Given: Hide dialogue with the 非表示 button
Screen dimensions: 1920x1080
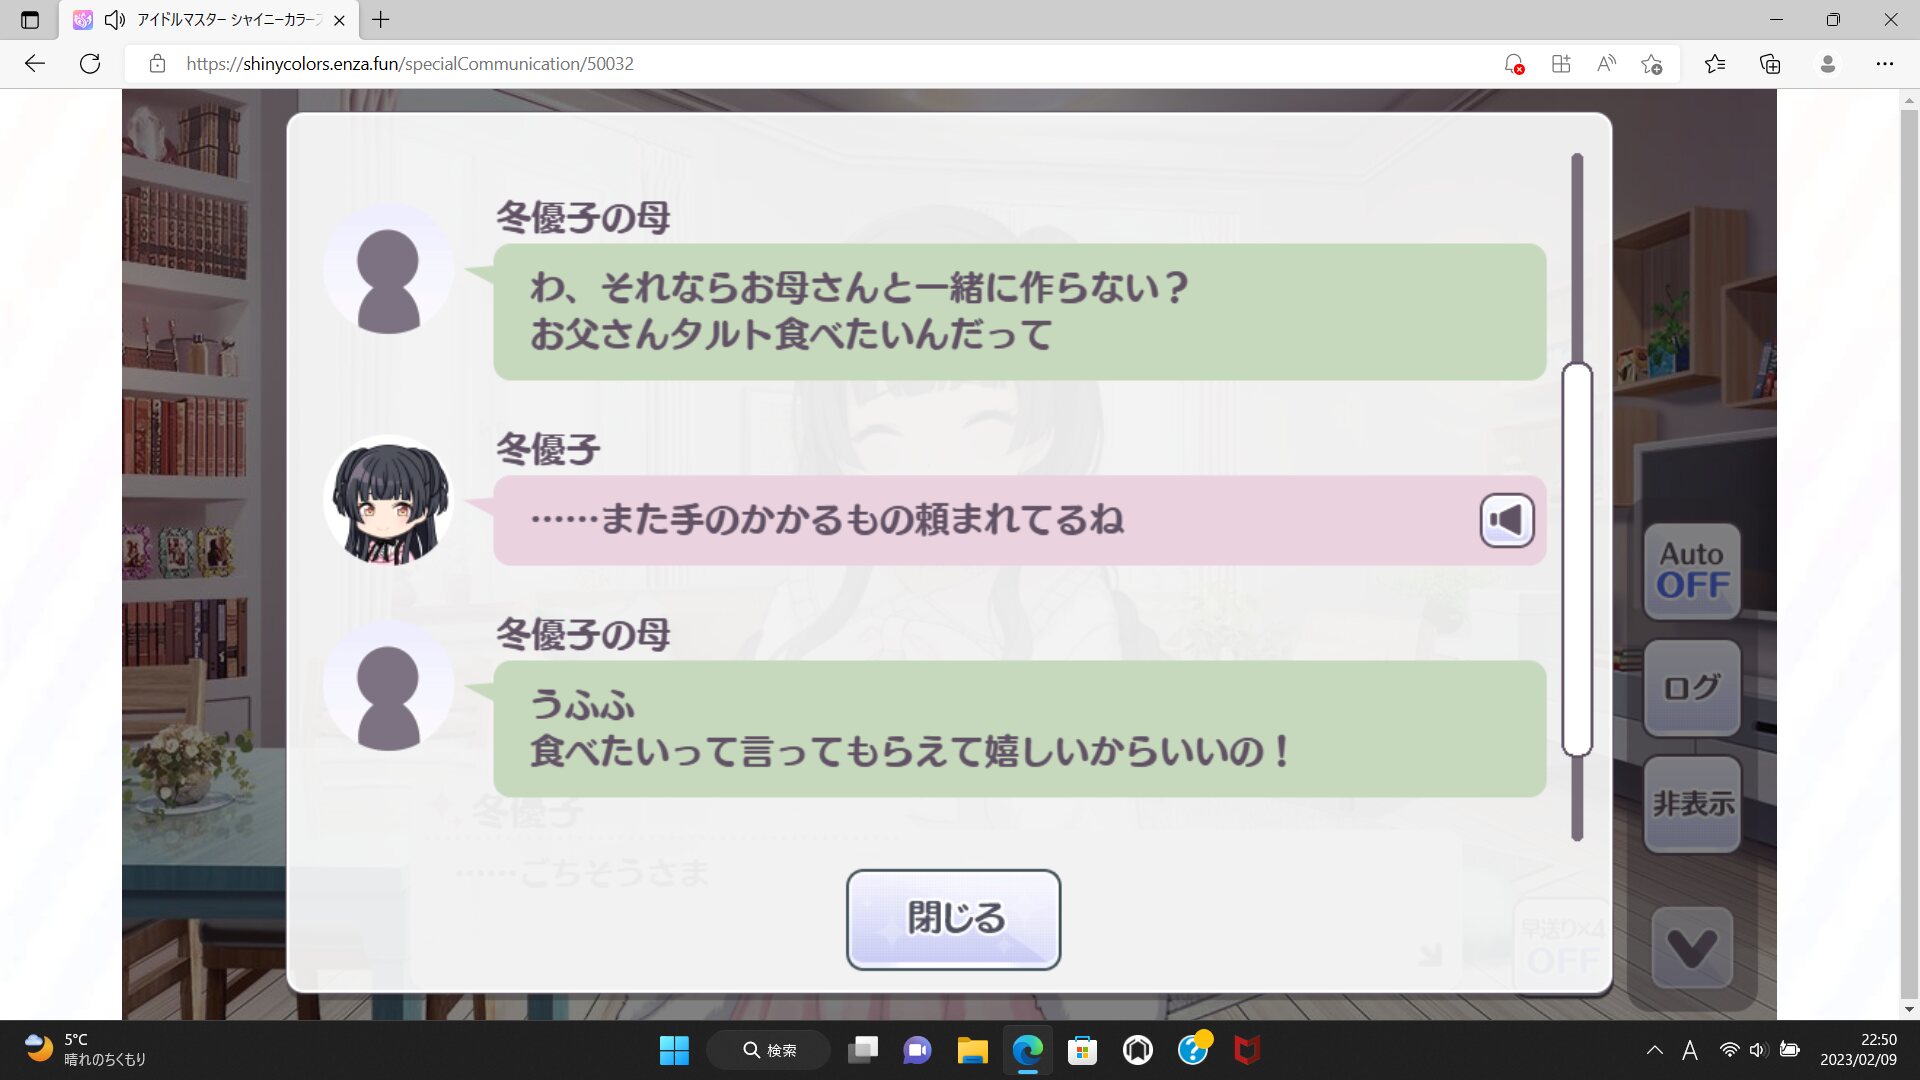Looking at the screenshot, I should pyautogui.click(x=1692, y=804).
